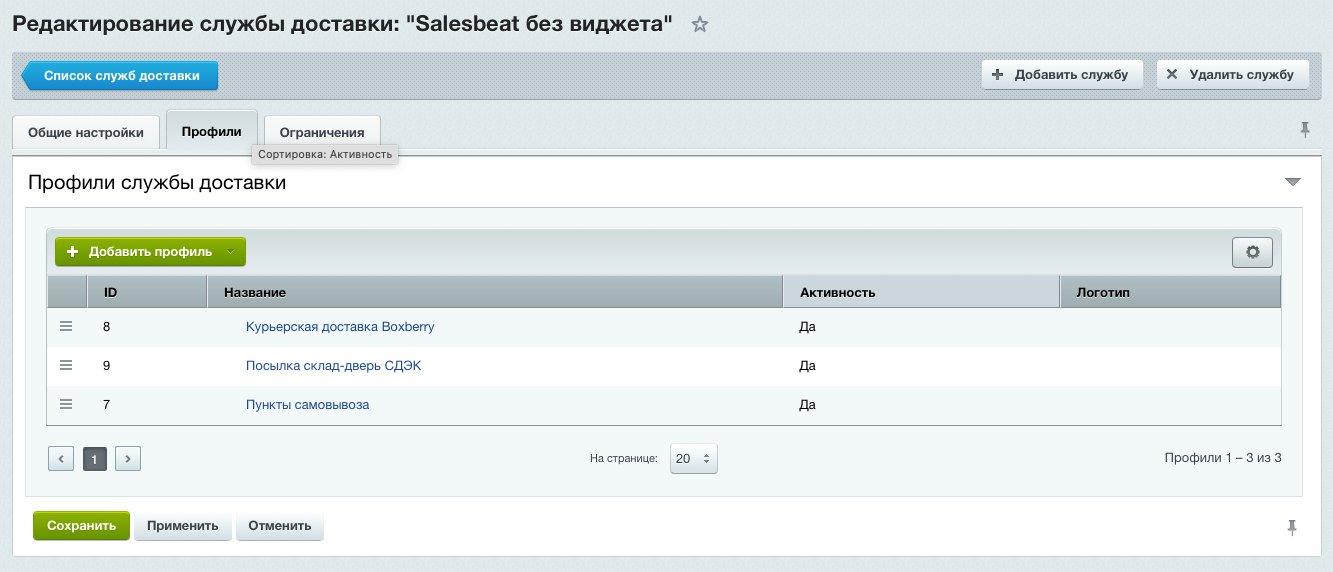Image resolution: width=1333 pixels, height=572 pixels.
Task: Go to the previous page arrow
Action: point(61,459)
